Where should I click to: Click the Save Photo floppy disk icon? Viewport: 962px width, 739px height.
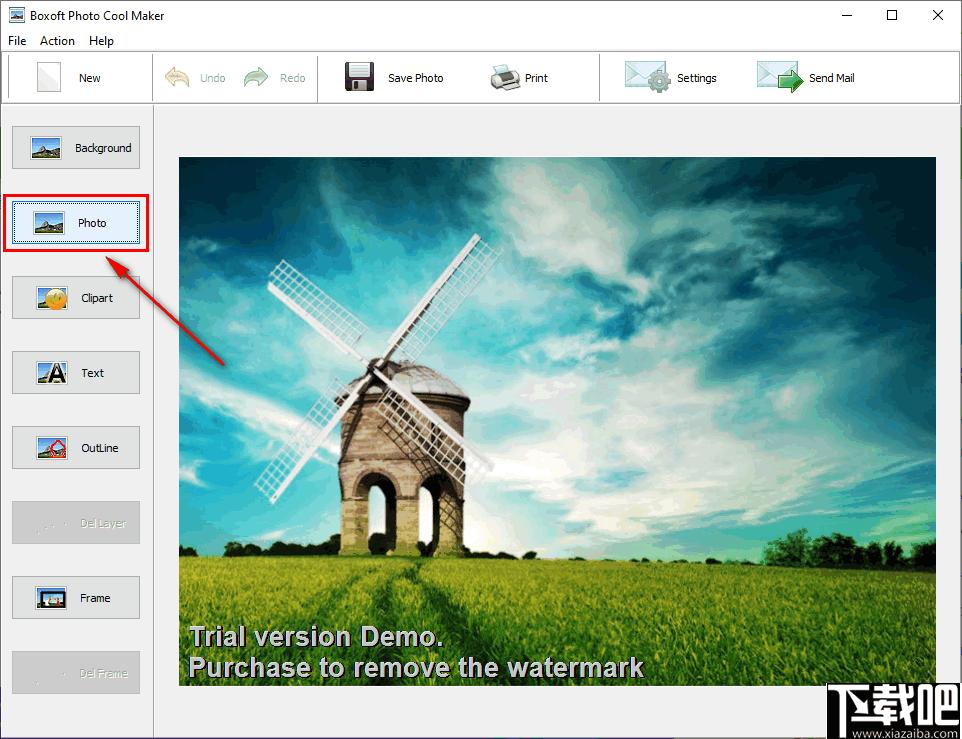[360, 77]
